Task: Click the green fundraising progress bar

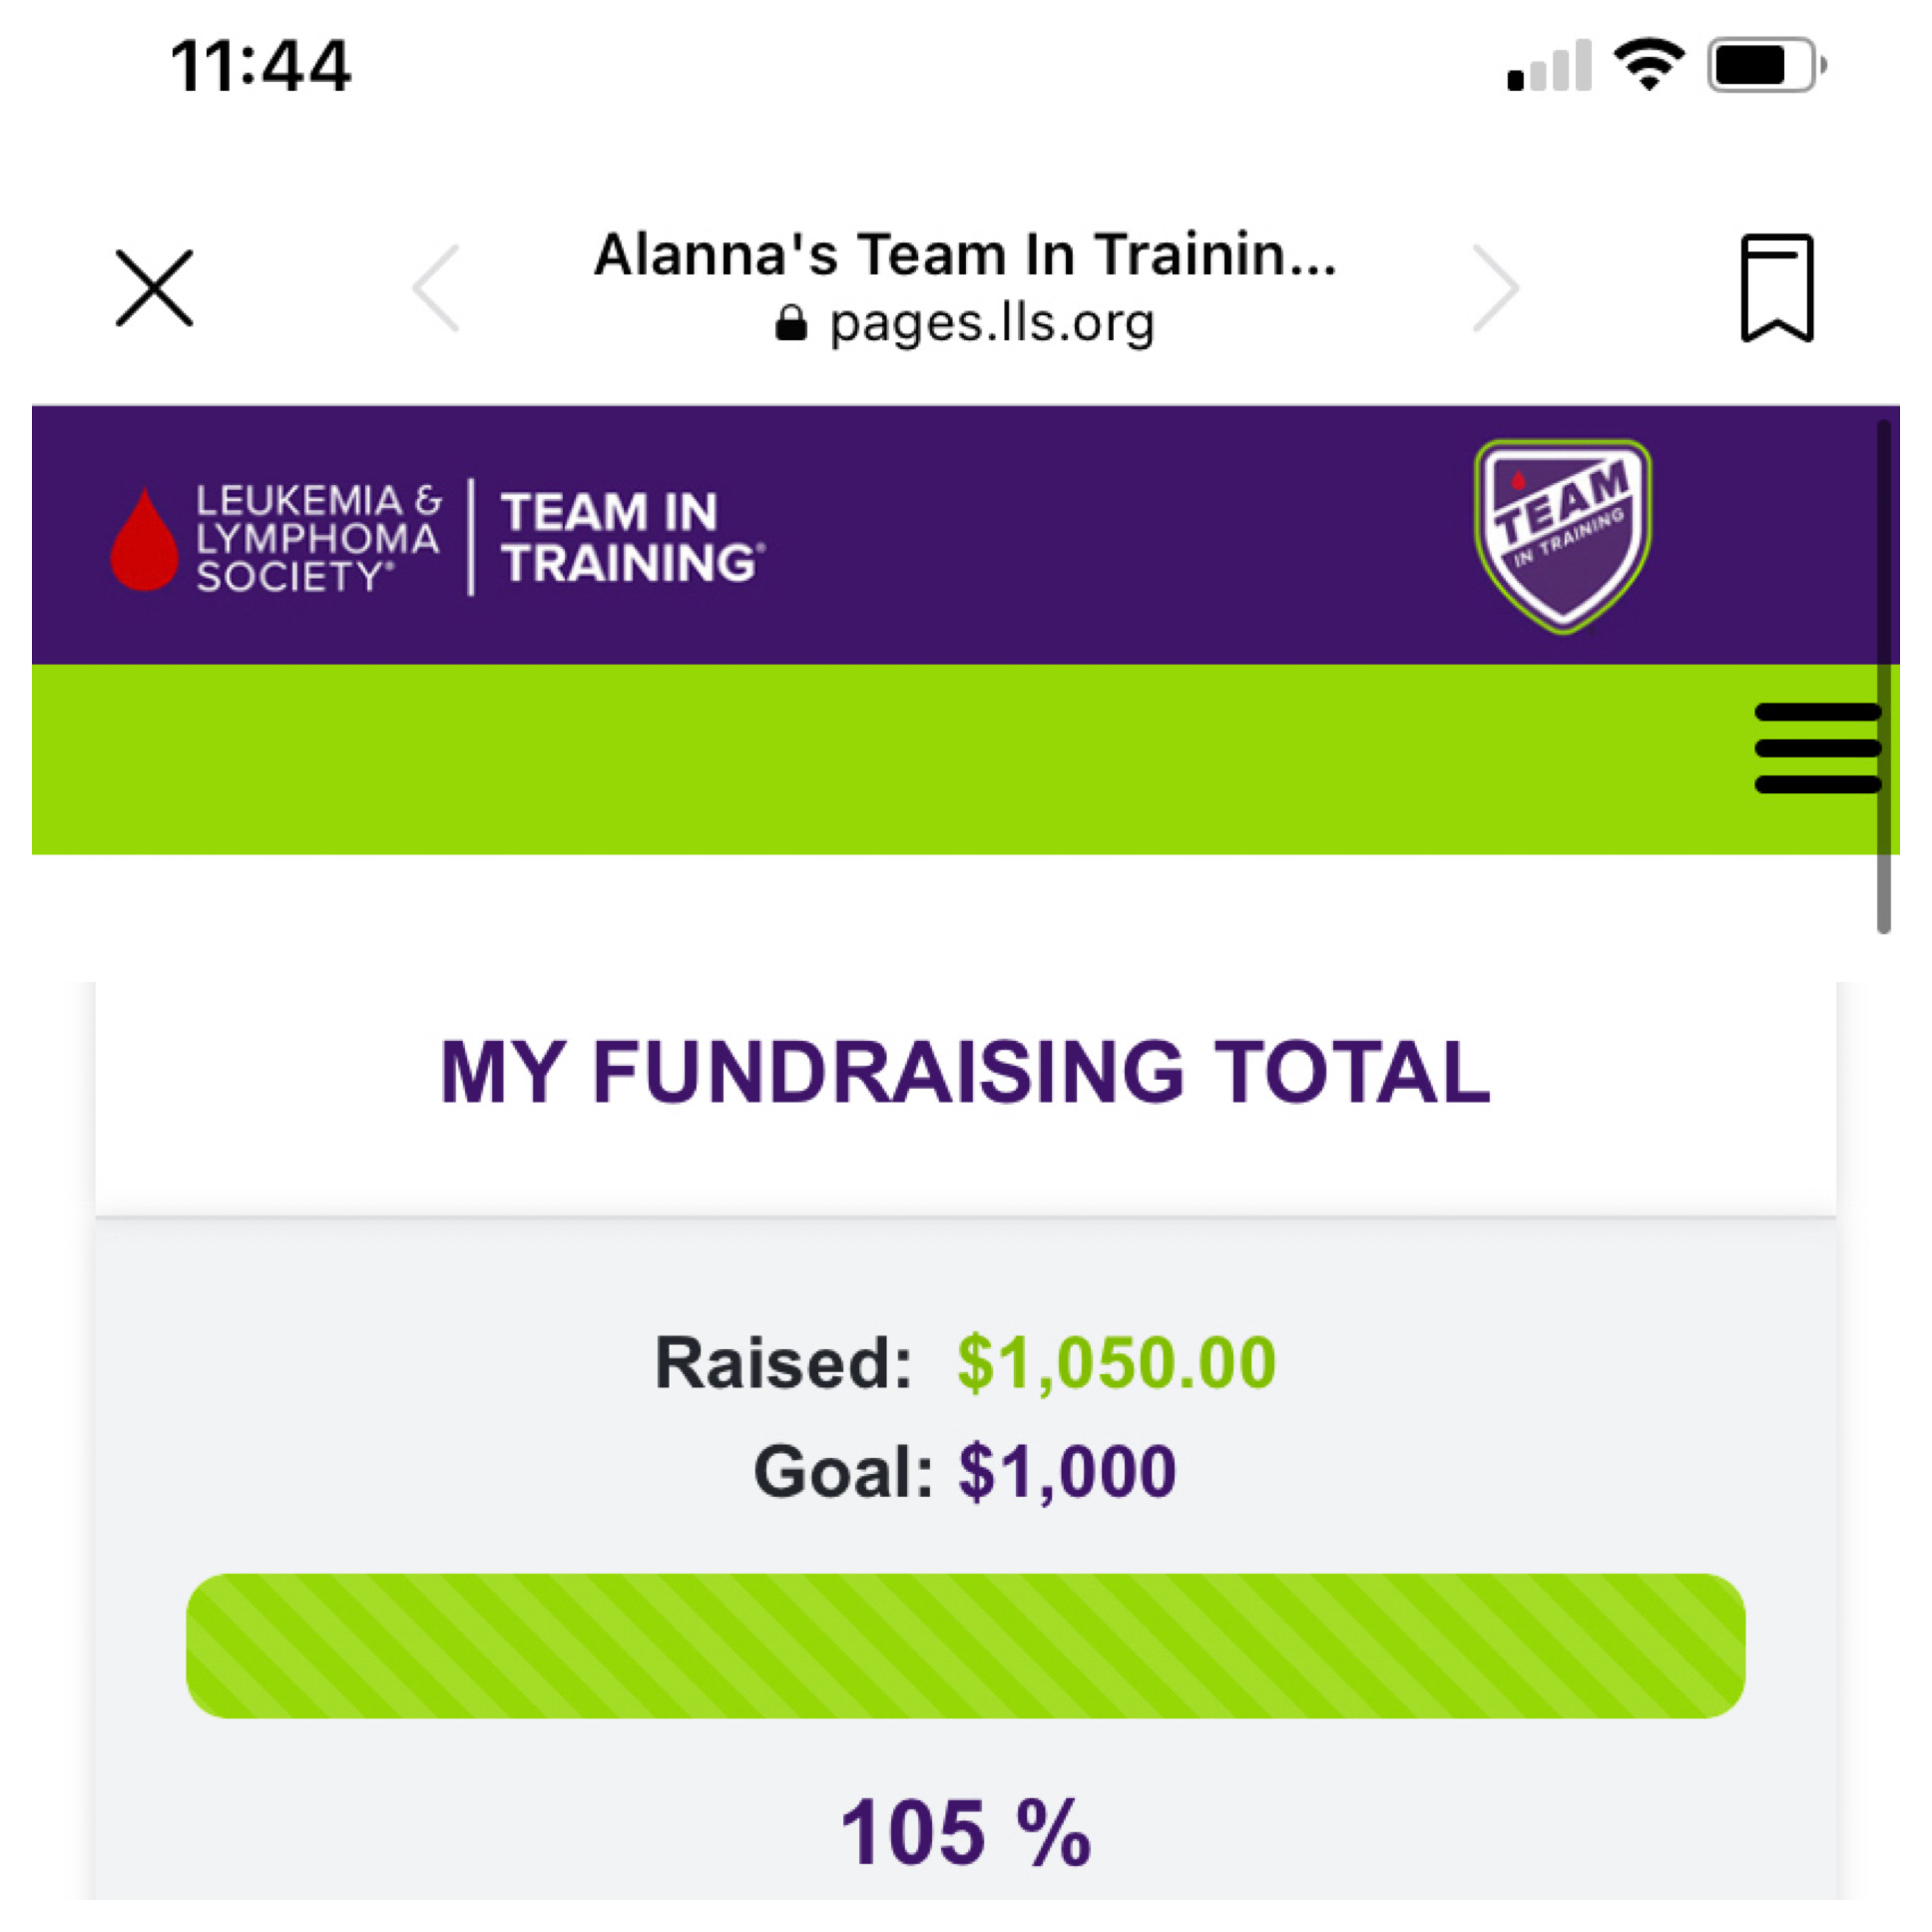Action: tap(965, 1646)
